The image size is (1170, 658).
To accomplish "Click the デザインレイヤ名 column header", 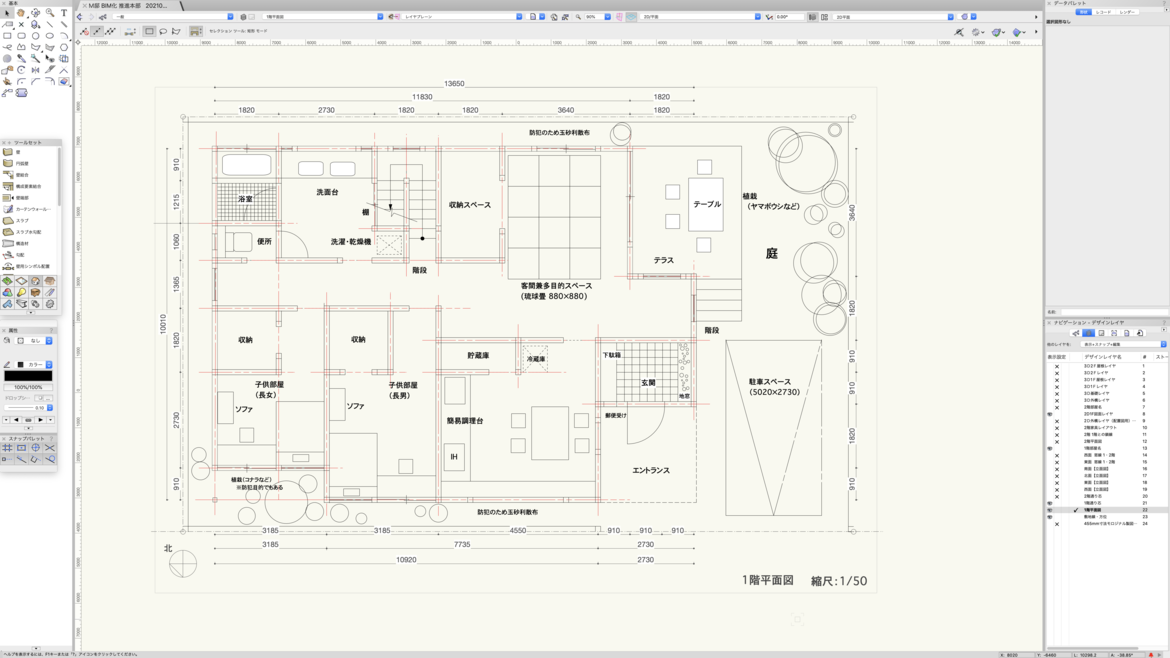I will [1103, 357].
